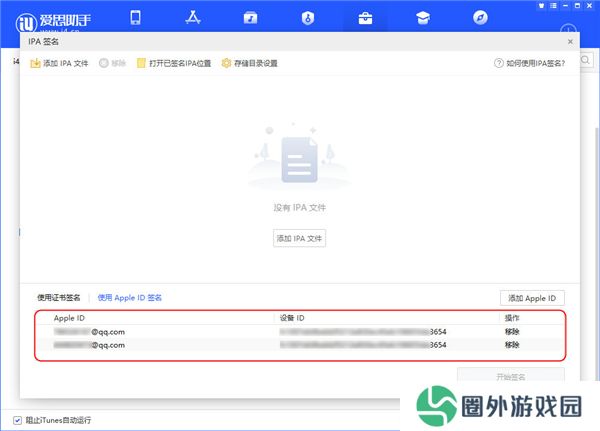Switch to the 使用证书签名 tab

tap(59, 298)
